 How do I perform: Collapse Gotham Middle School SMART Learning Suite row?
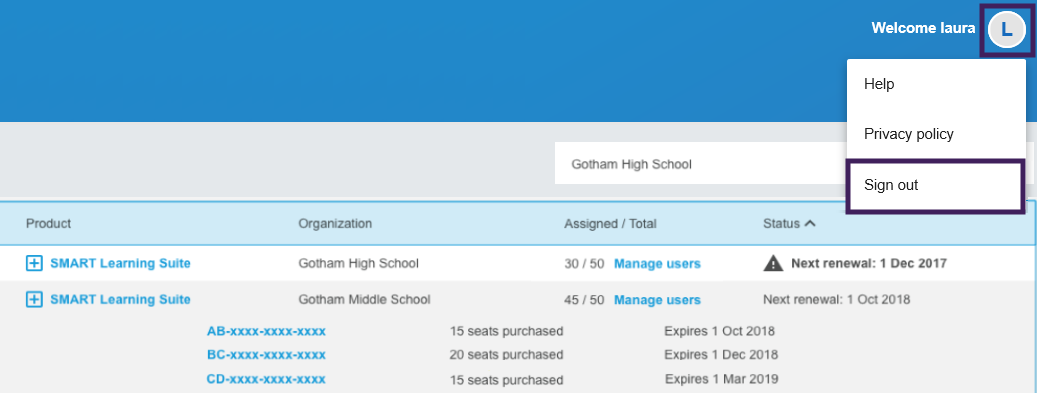point(34,300)
